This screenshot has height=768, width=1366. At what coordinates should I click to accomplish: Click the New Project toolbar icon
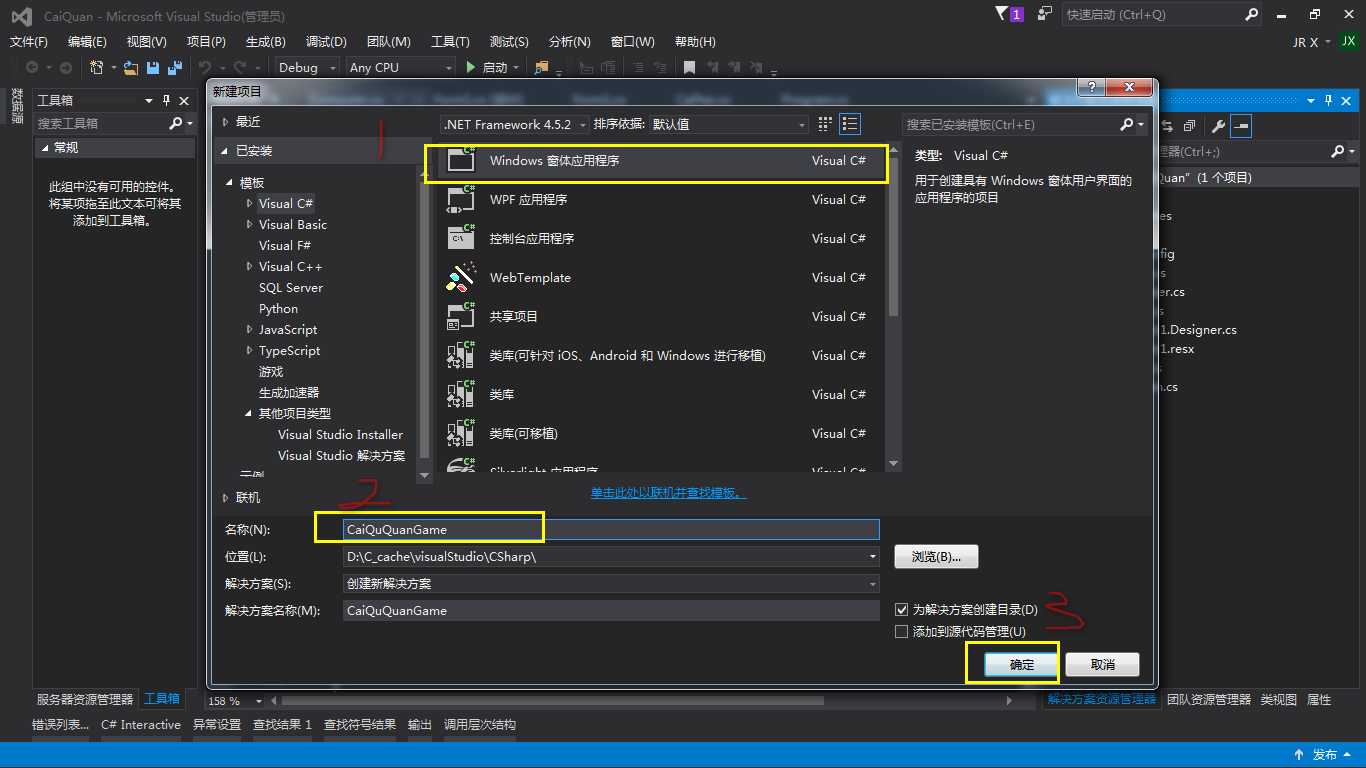pos(97,67)
